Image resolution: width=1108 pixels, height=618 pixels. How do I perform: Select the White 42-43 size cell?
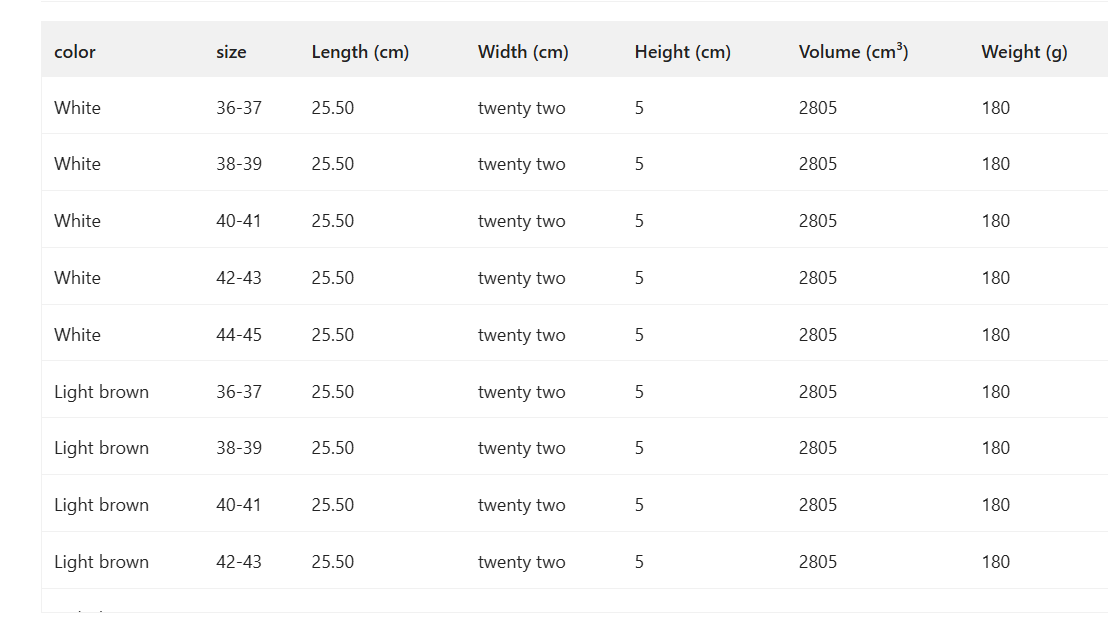(x=239, y=278)
